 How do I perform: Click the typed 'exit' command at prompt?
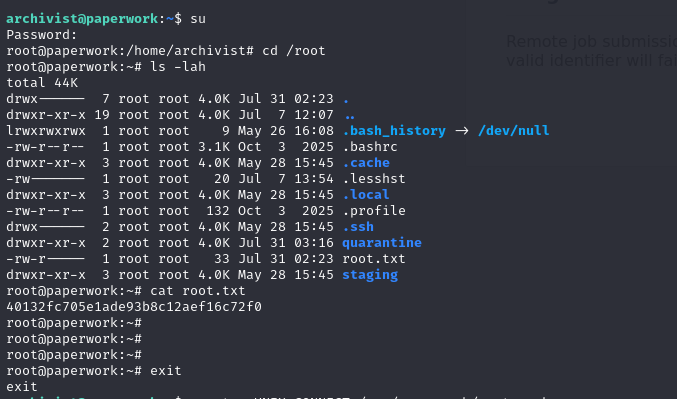coord(166,371)
